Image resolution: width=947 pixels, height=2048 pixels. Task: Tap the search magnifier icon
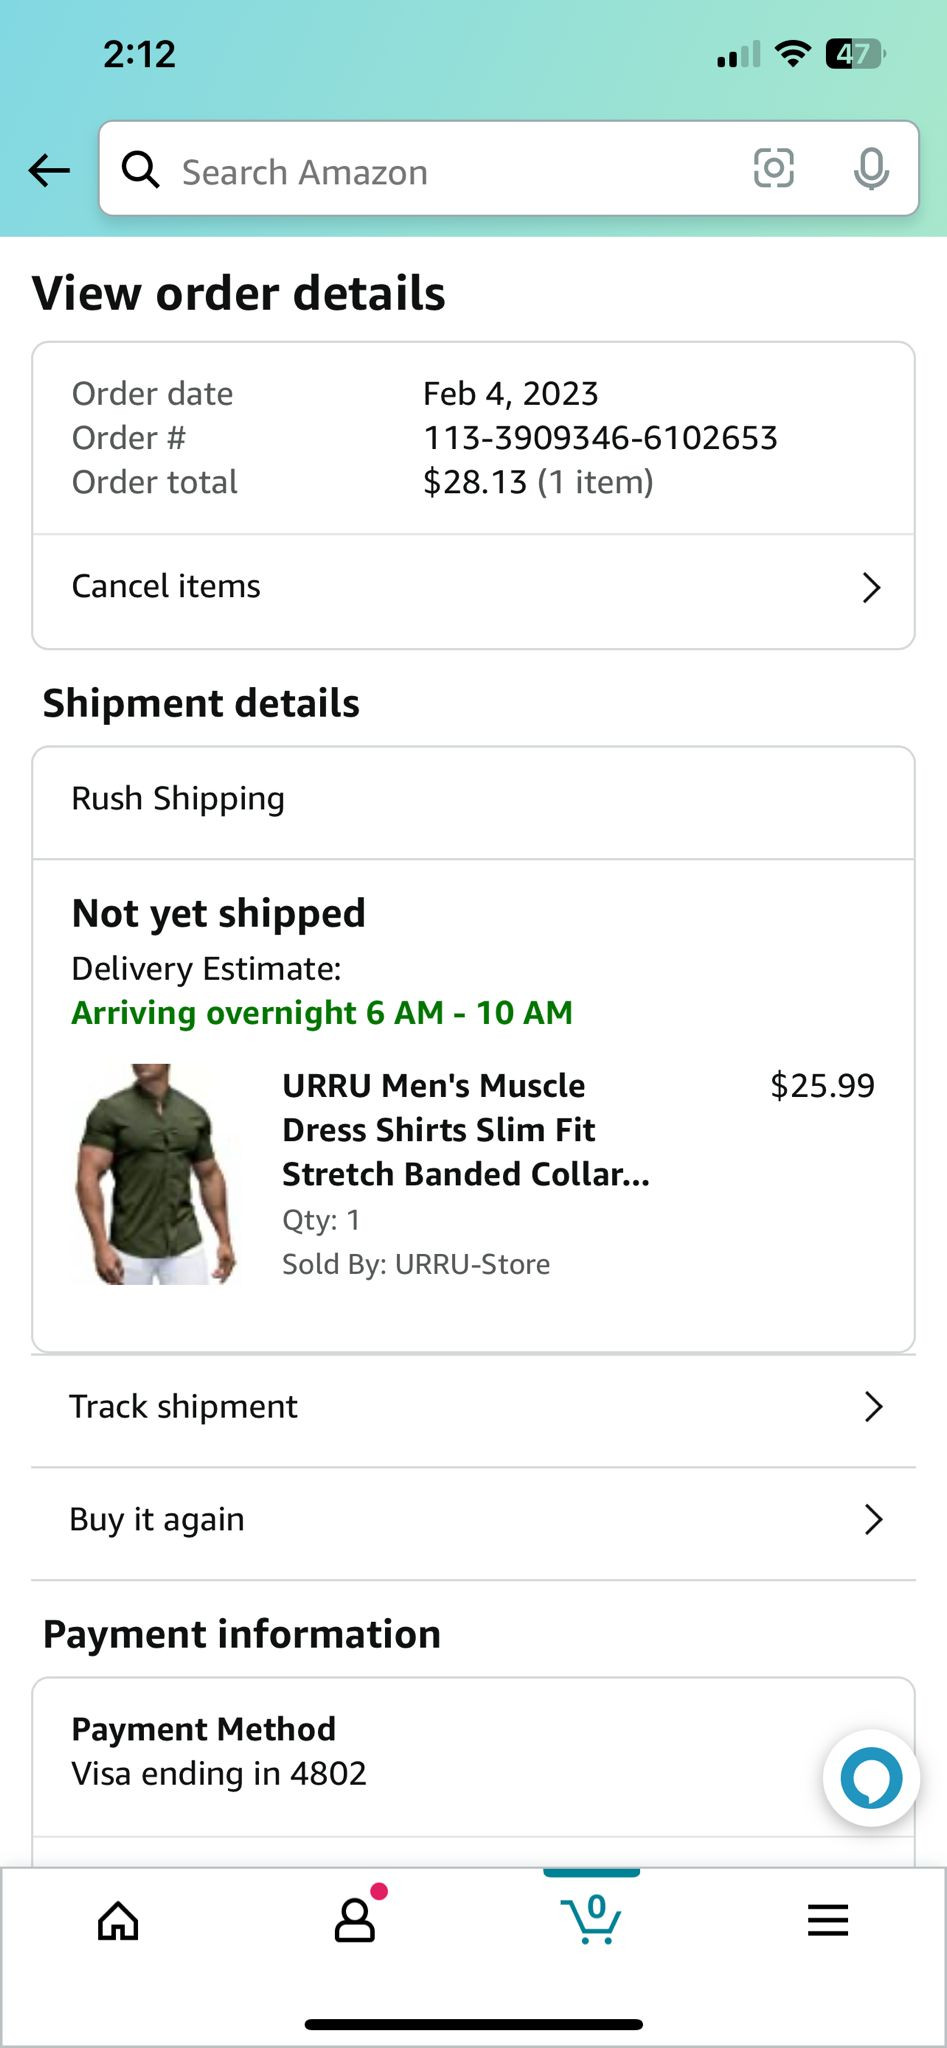pyautogui.click(x=140, y=170)
